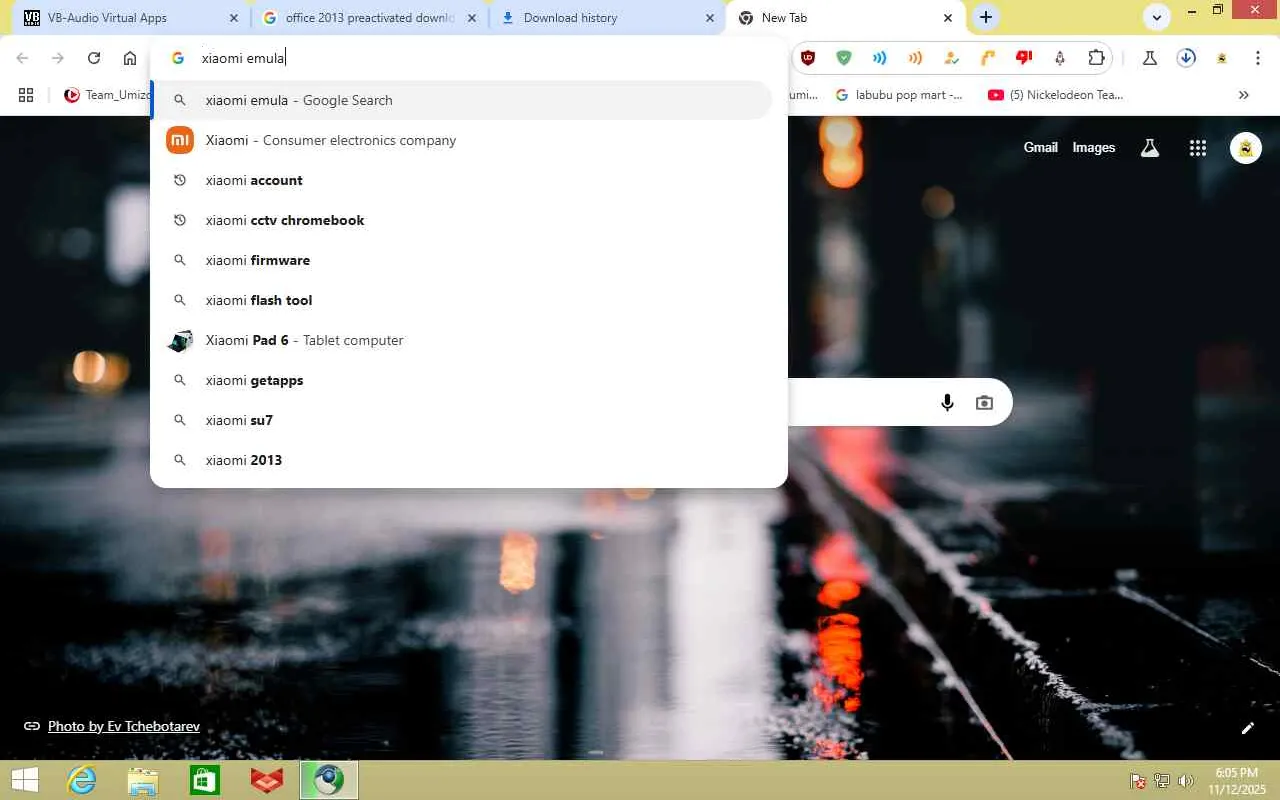Screen dimensions: 1280x800
Task: Click the Start button on the taskbar
Action: coord(24,780)
